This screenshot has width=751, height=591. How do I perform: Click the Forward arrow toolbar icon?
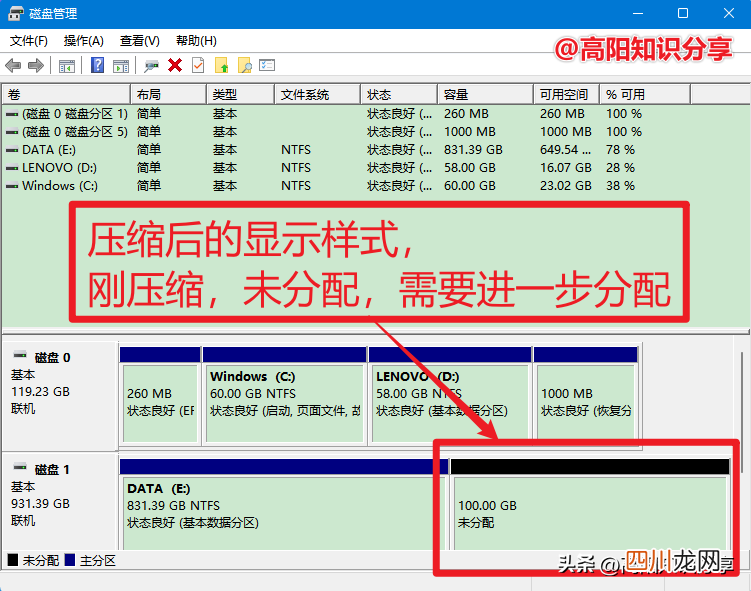(36, 65)
